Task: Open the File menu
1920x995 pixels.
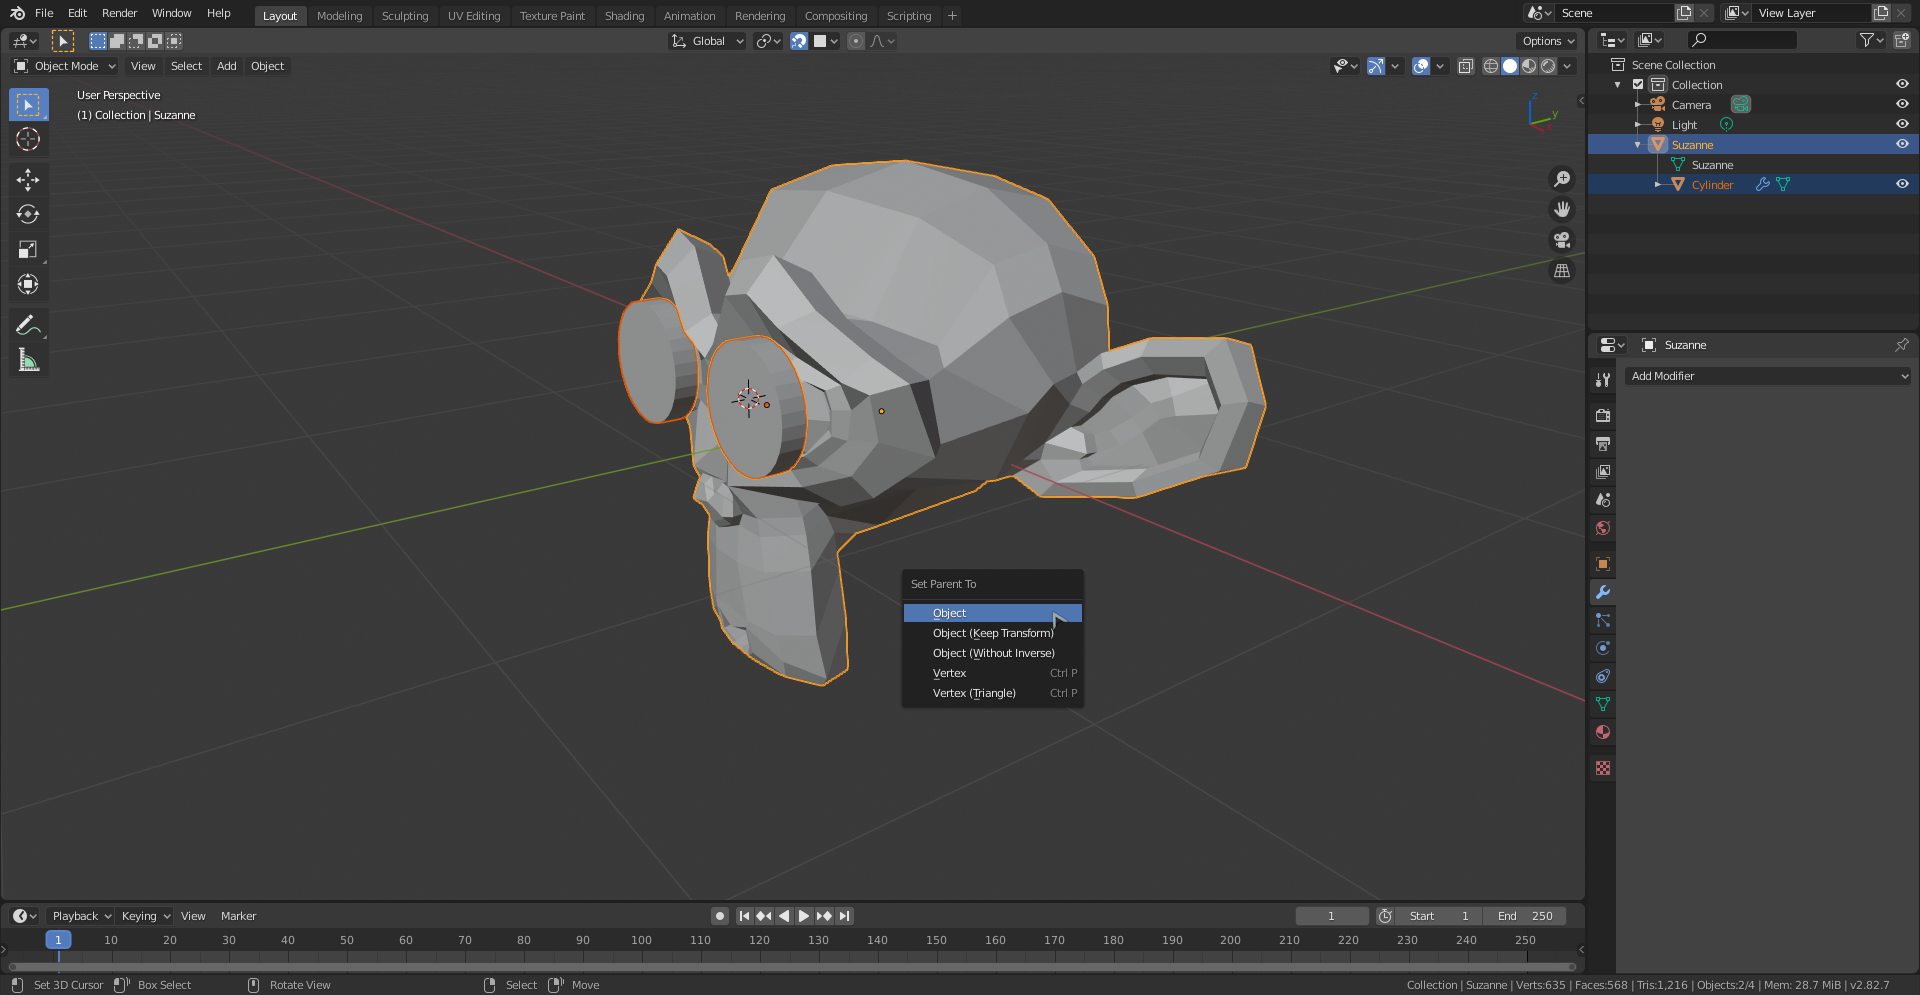Action: (x=44, y=13)
